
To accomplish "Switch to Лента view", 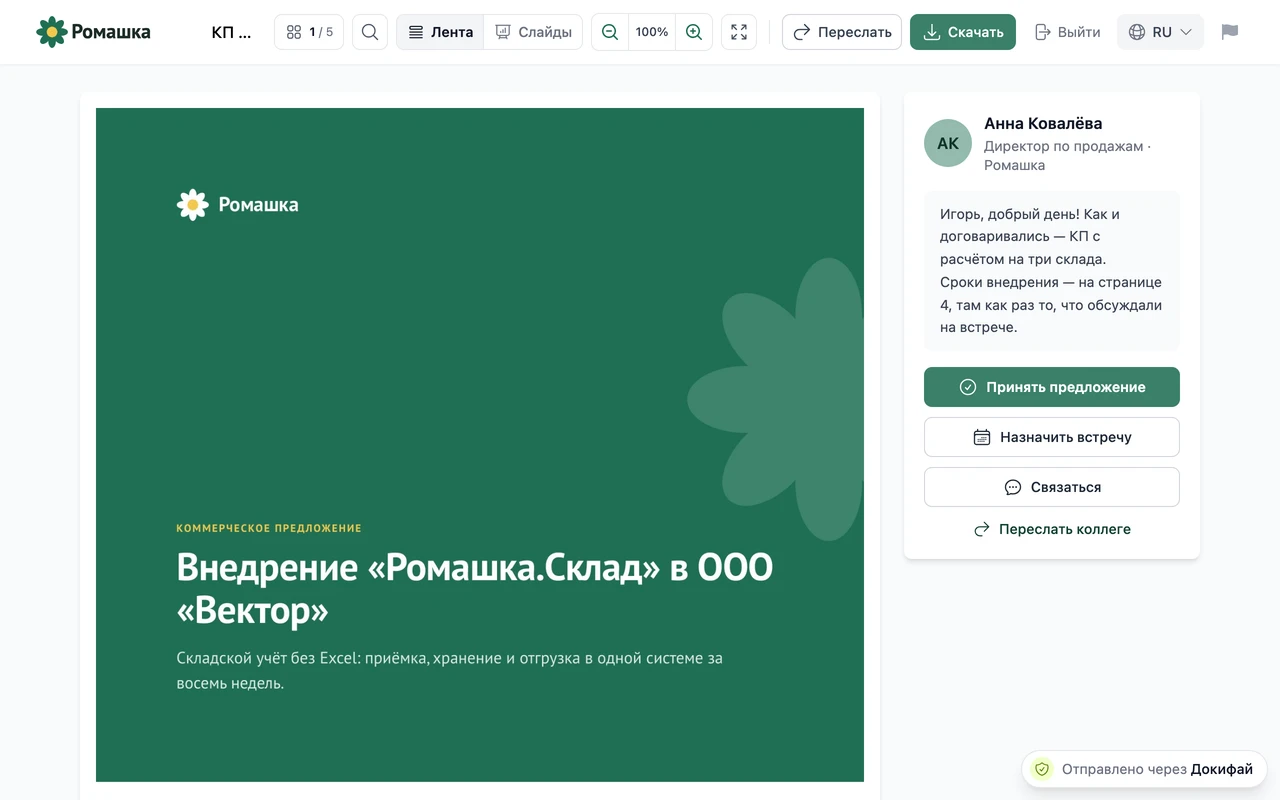I will (441, 32).
